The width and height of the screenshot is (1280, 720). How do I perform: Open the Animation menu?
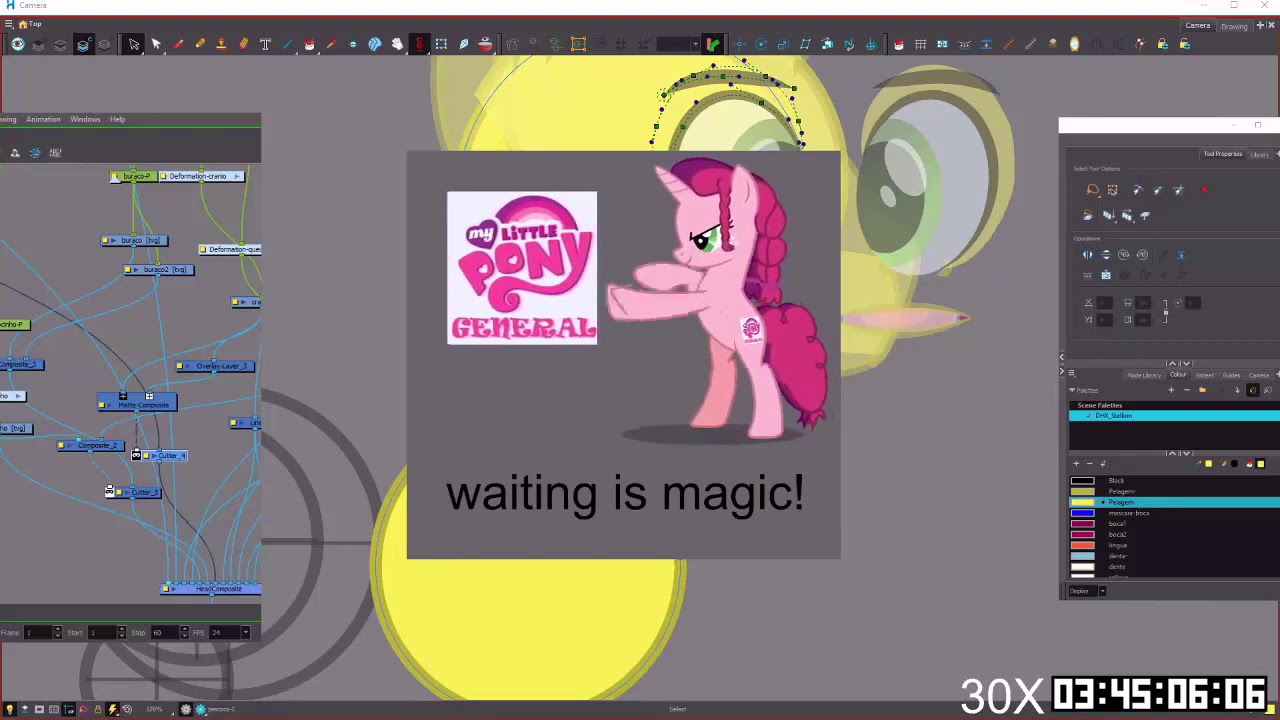tap(43, 119)
